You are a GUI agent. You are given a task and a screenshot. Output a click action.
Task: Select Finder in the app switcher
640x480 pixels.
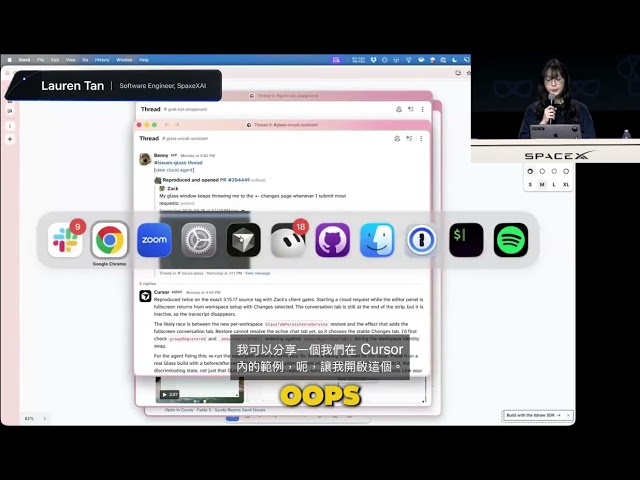point(377,240)
